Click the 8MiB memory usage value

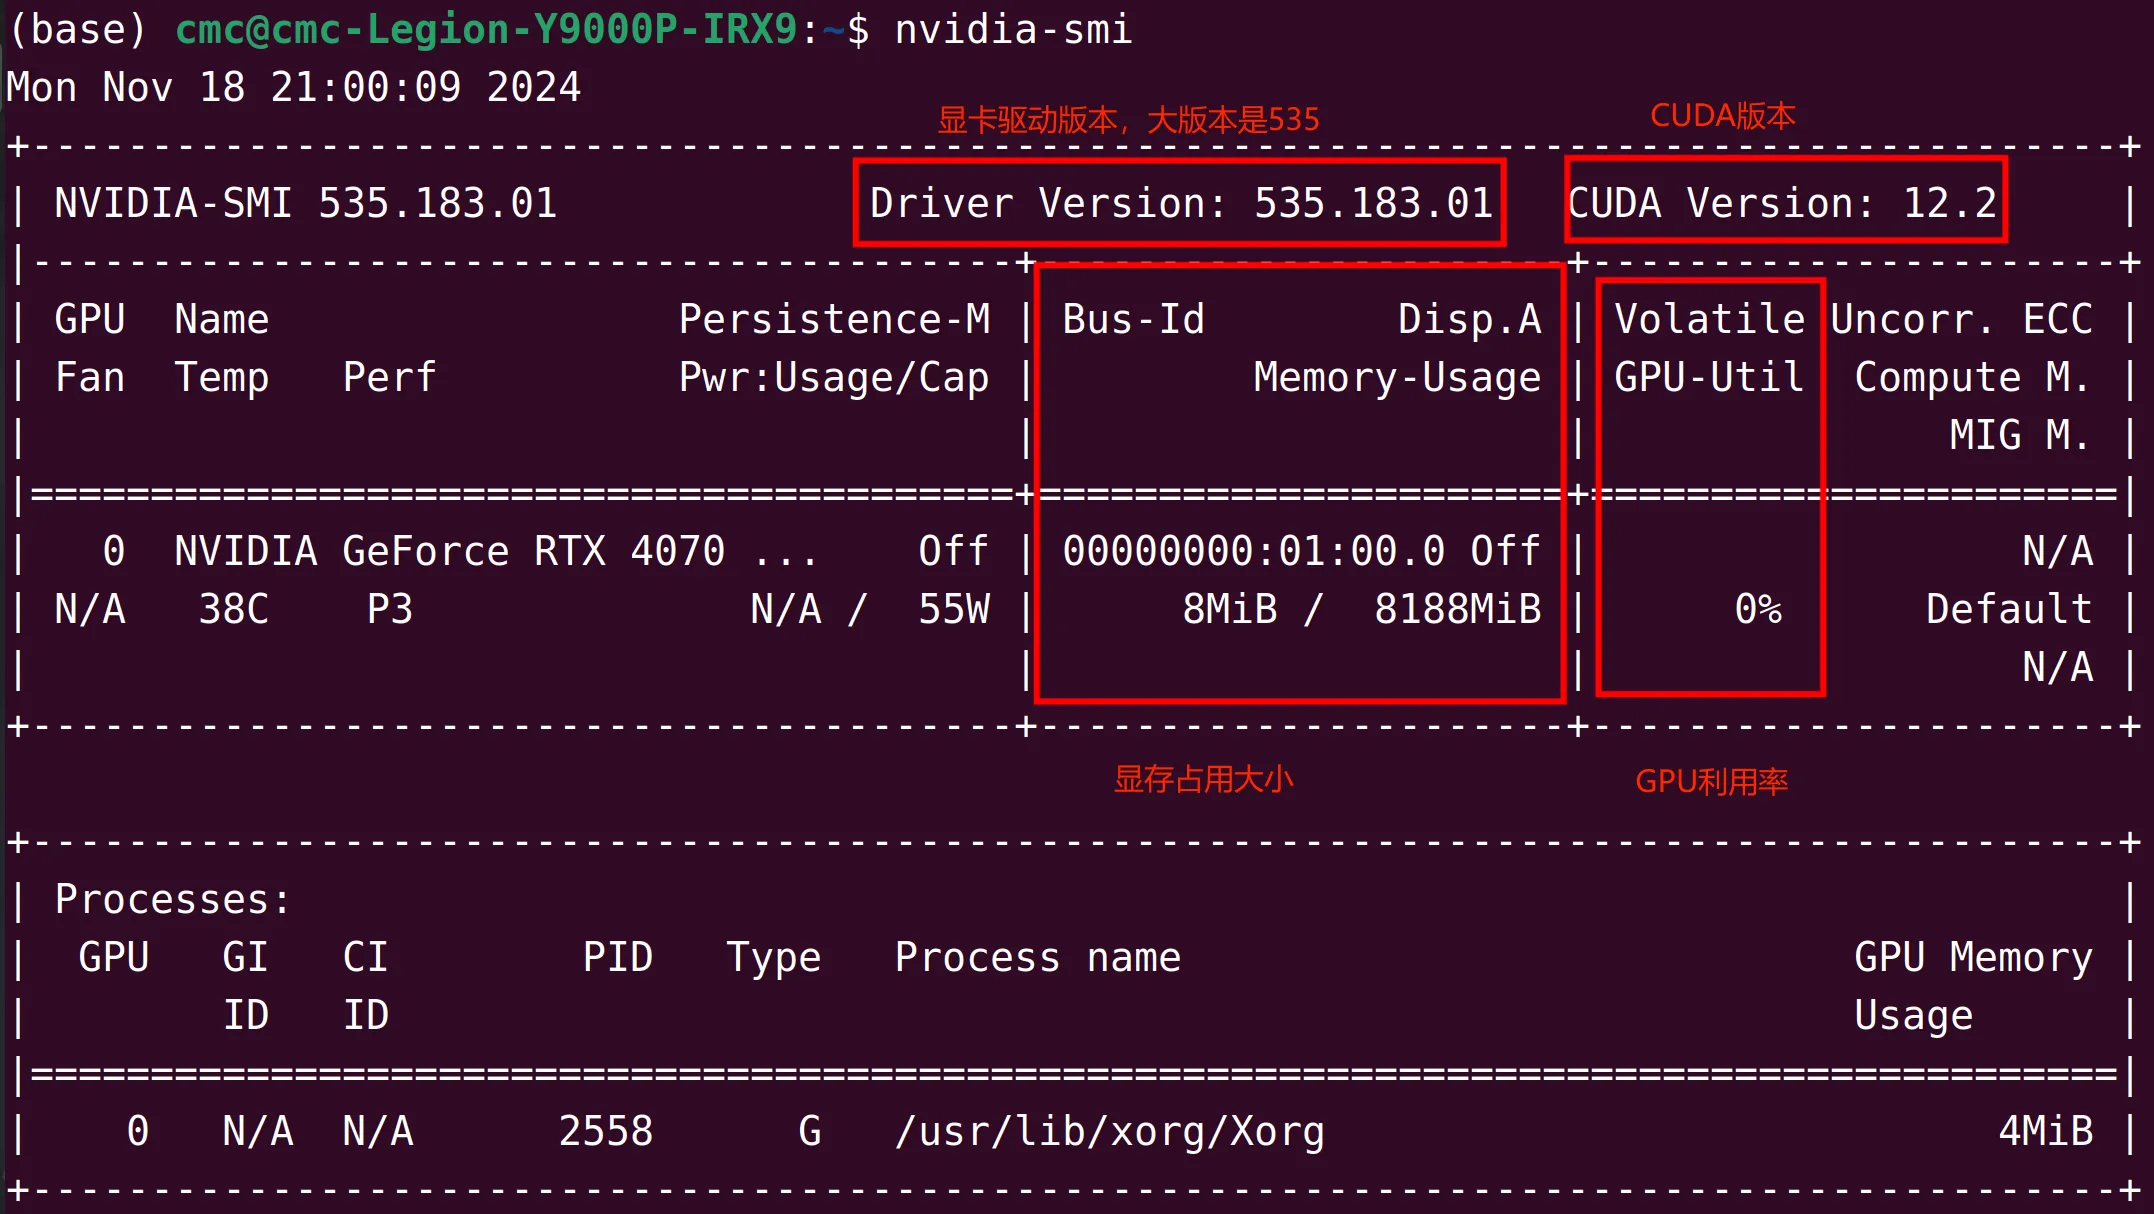[1229, 609]
